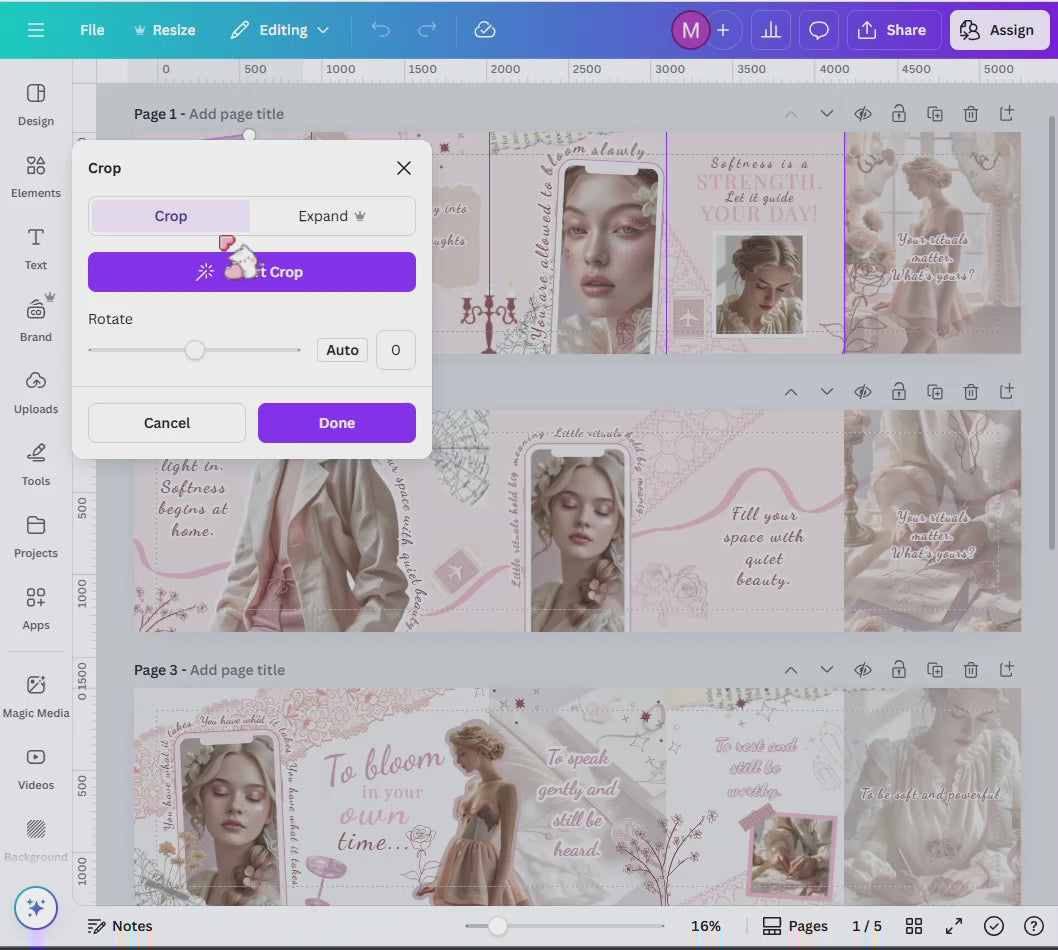This screenshot has width=1058, height=950.
Task: Hide Page 3 using eye icon
Action: (x=863, y=670)
